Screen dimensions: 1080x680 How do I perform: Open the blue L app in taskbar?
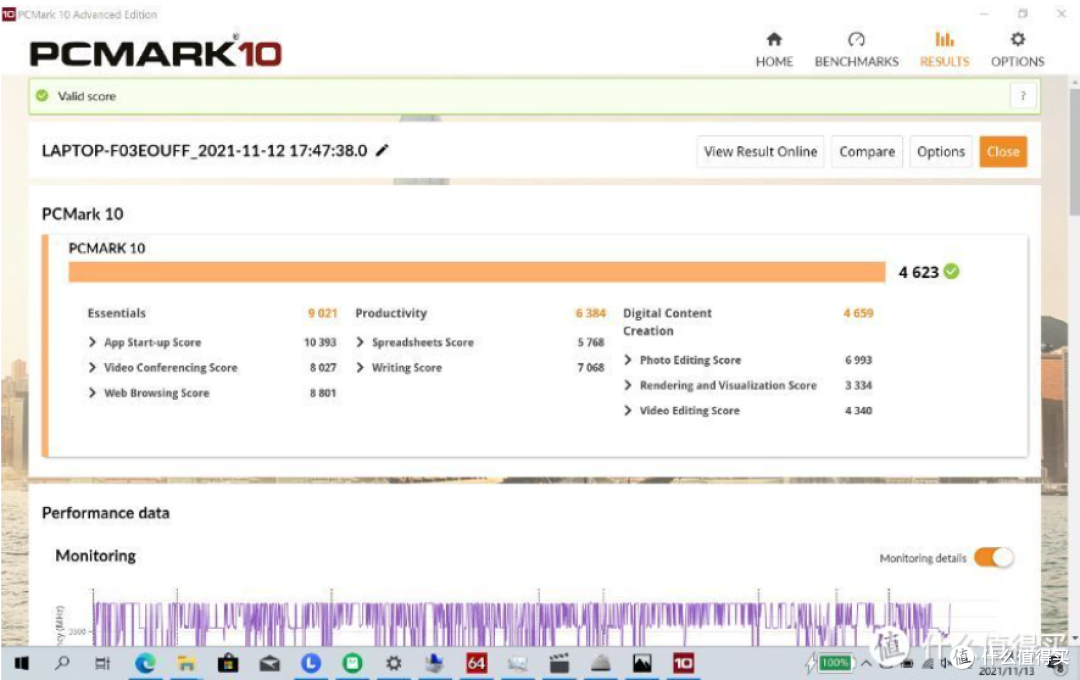(311, 663)
